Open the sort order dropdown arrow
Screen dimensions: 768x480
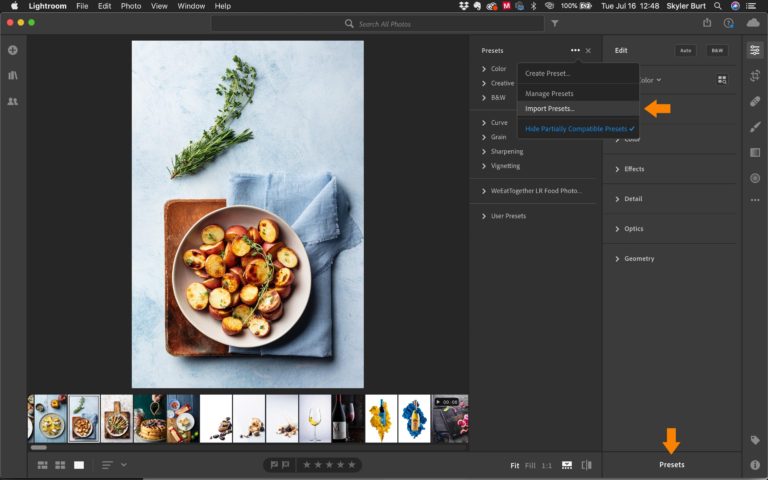pos(124,465)
